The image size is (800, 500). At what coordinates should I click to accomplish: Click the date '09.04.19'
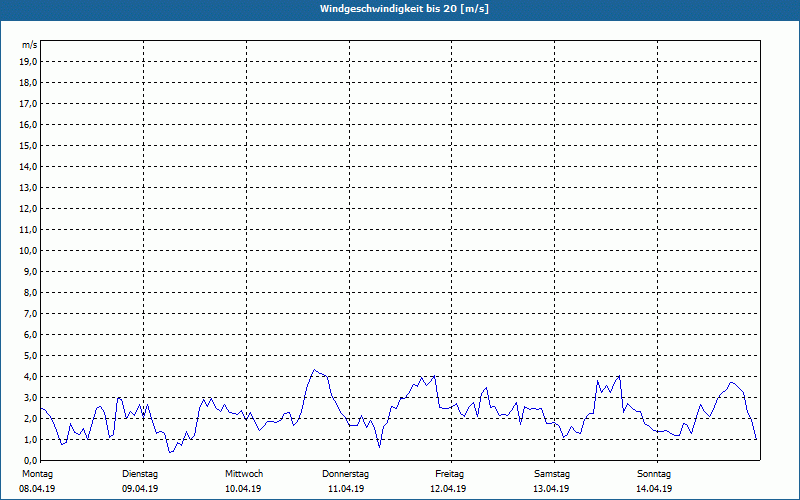point(140,489)
